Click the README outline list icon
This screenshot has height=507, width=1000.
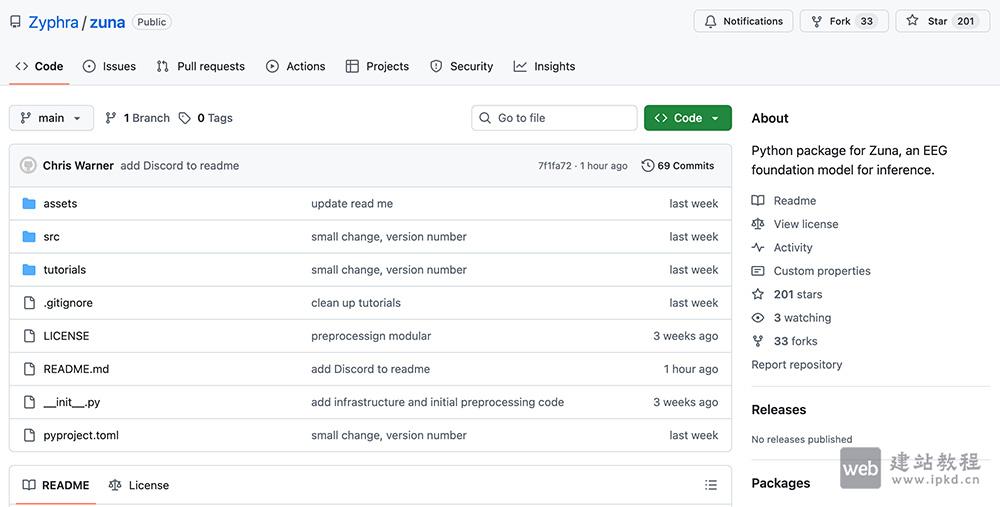pyautogui.click(x=710, y=485)
